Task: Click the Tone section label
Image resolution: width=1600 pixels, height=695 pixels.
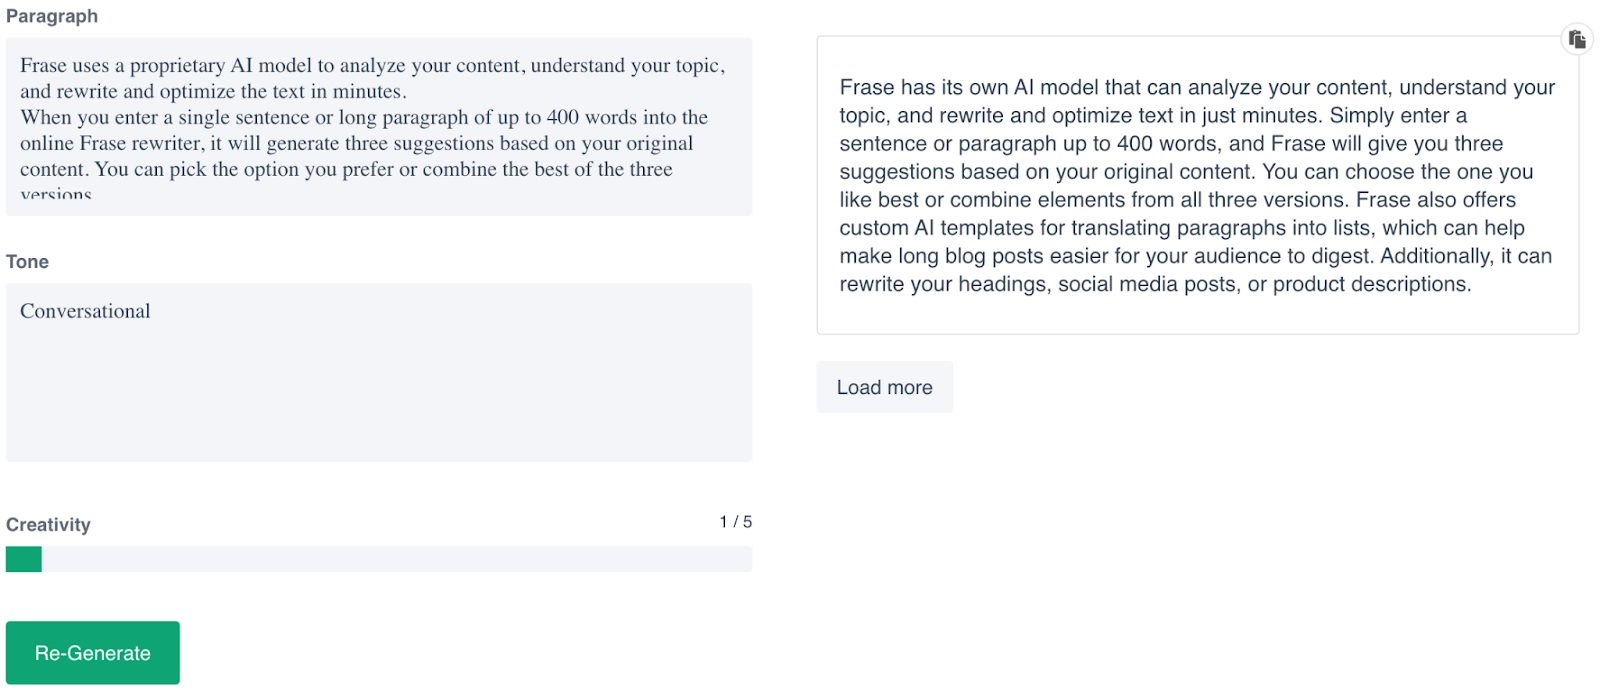Action: coord(27,261)
